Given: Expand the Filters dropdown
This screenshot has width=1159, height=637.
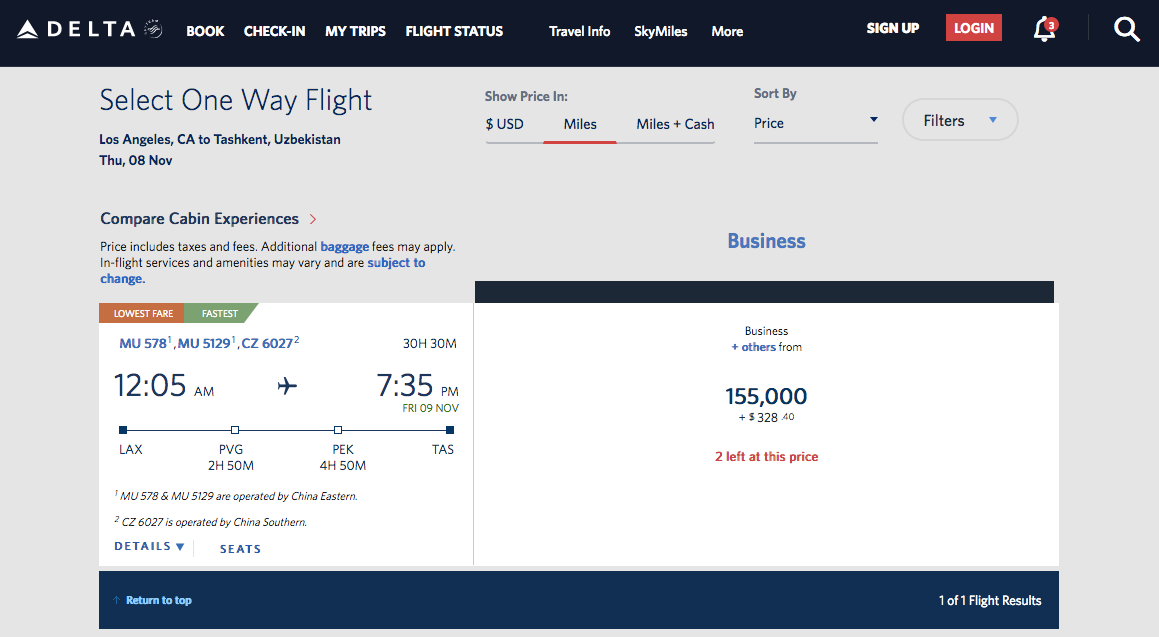Looking at the screenshot, I should [x=960, y=121].
